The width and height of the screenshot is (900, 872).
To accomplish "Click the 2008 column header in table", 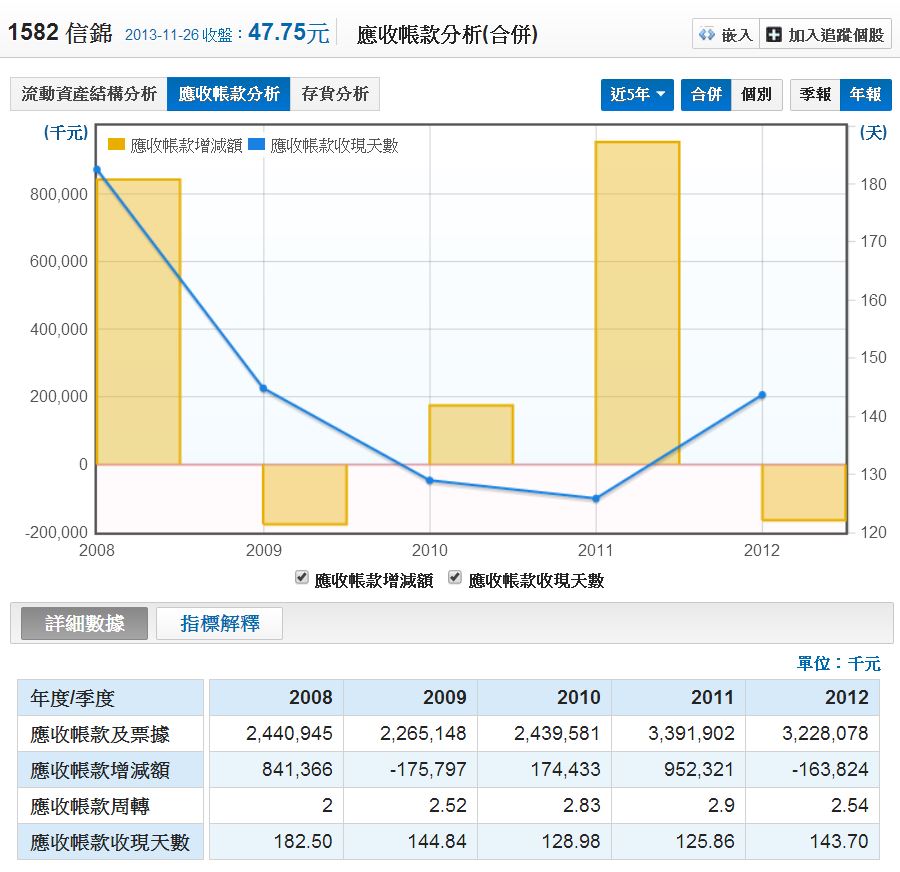I will [310, 697].
